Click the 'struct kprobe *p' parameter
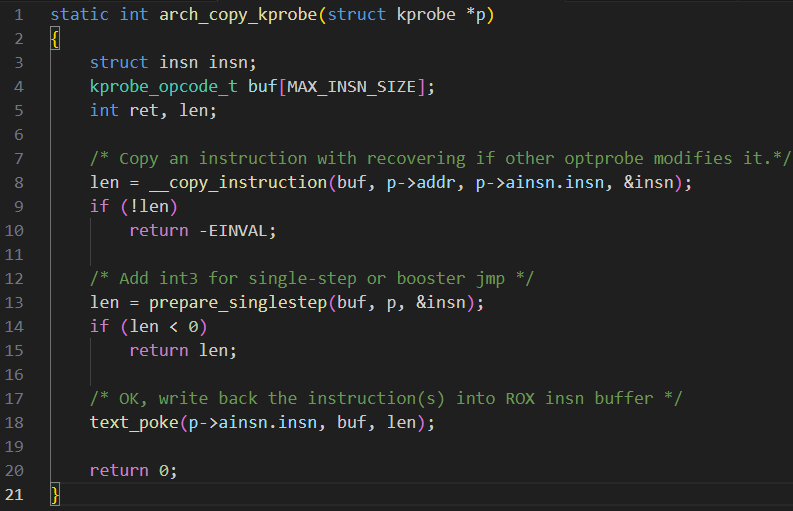Screen dimensions: 793x511 [x=407, y=15]
